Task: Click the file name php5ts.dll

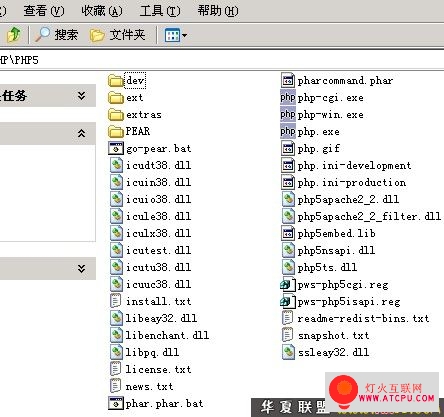Action: pyautogui.click(x=327, y=268)
